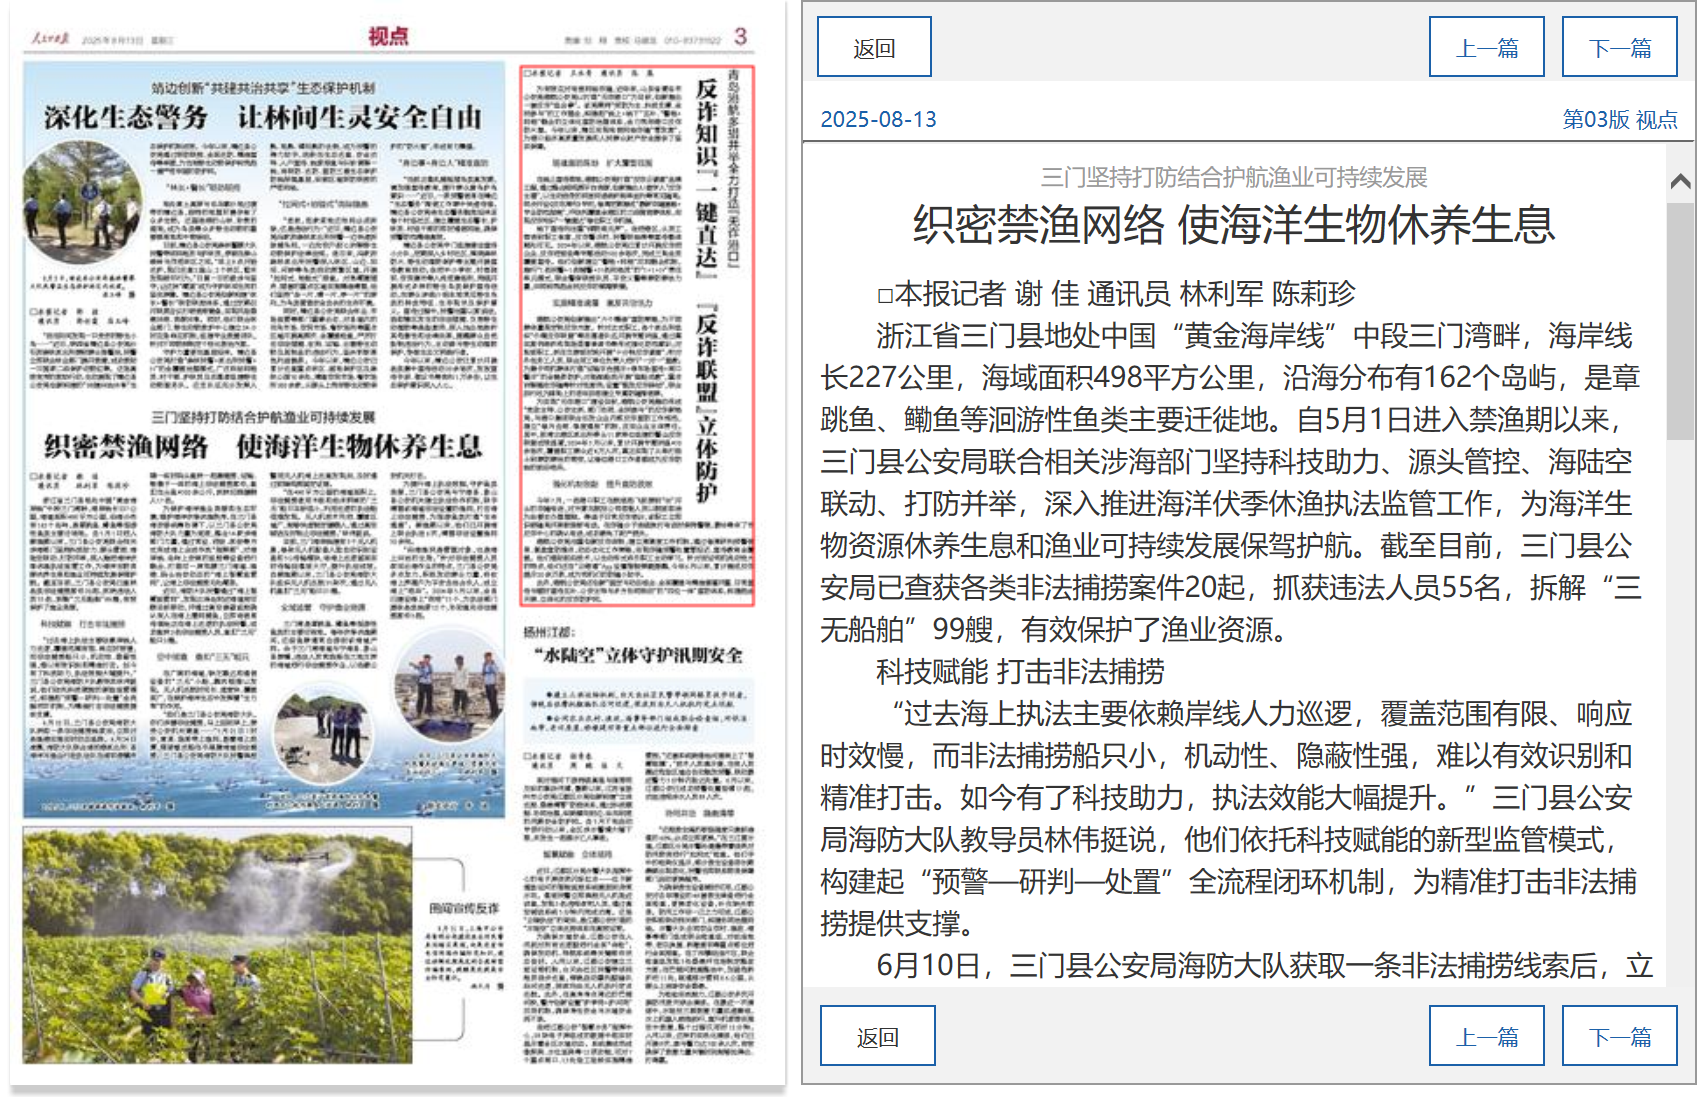Click the circular forest police photo
The height and width of the screenshot is (1097, 1704).
click(82, 203)
